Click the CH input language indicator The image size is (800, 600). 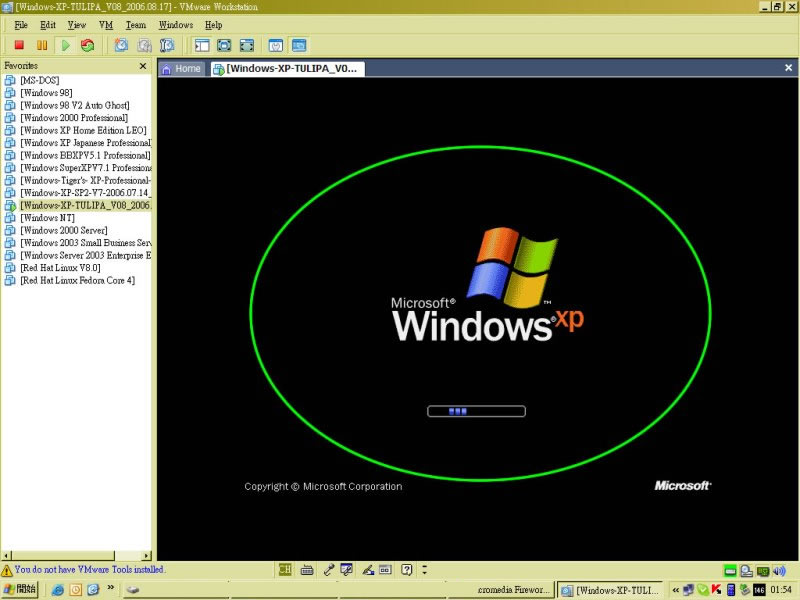click(285, 569)
